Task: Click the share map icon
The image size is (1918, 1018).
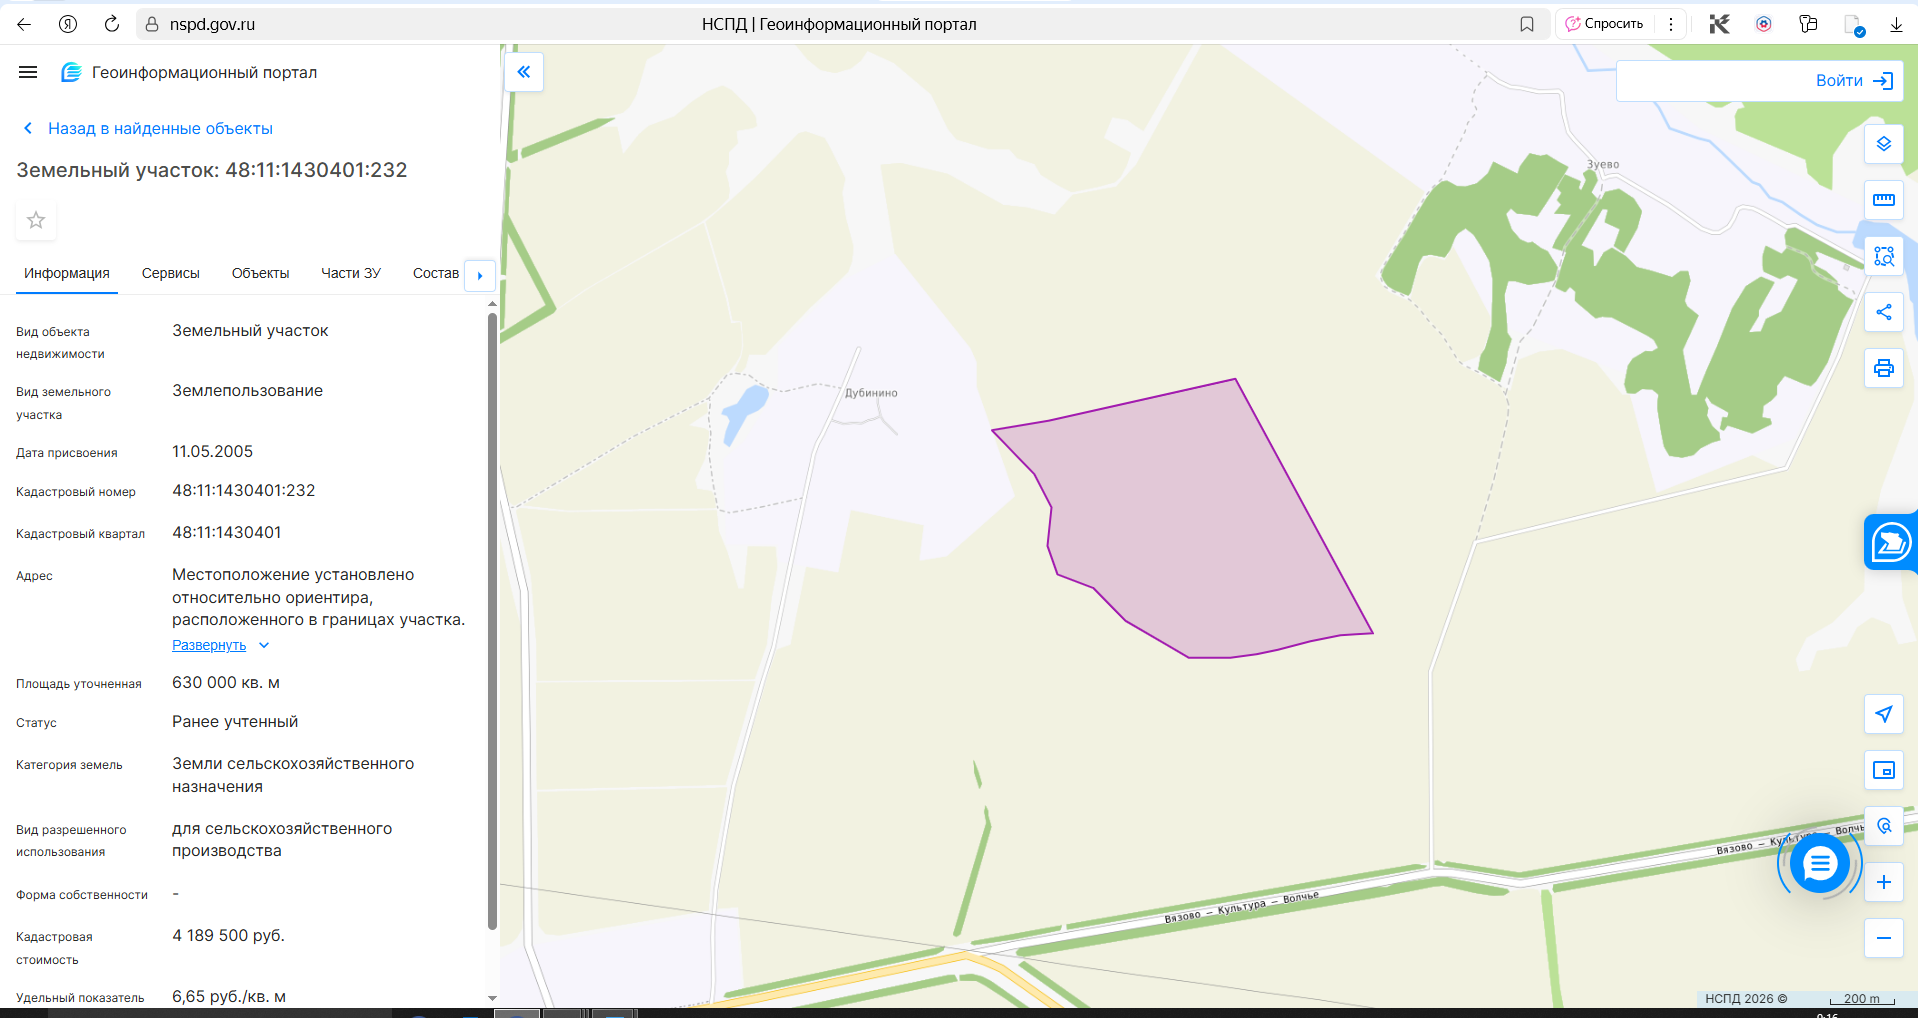Action: (1883, 312)
